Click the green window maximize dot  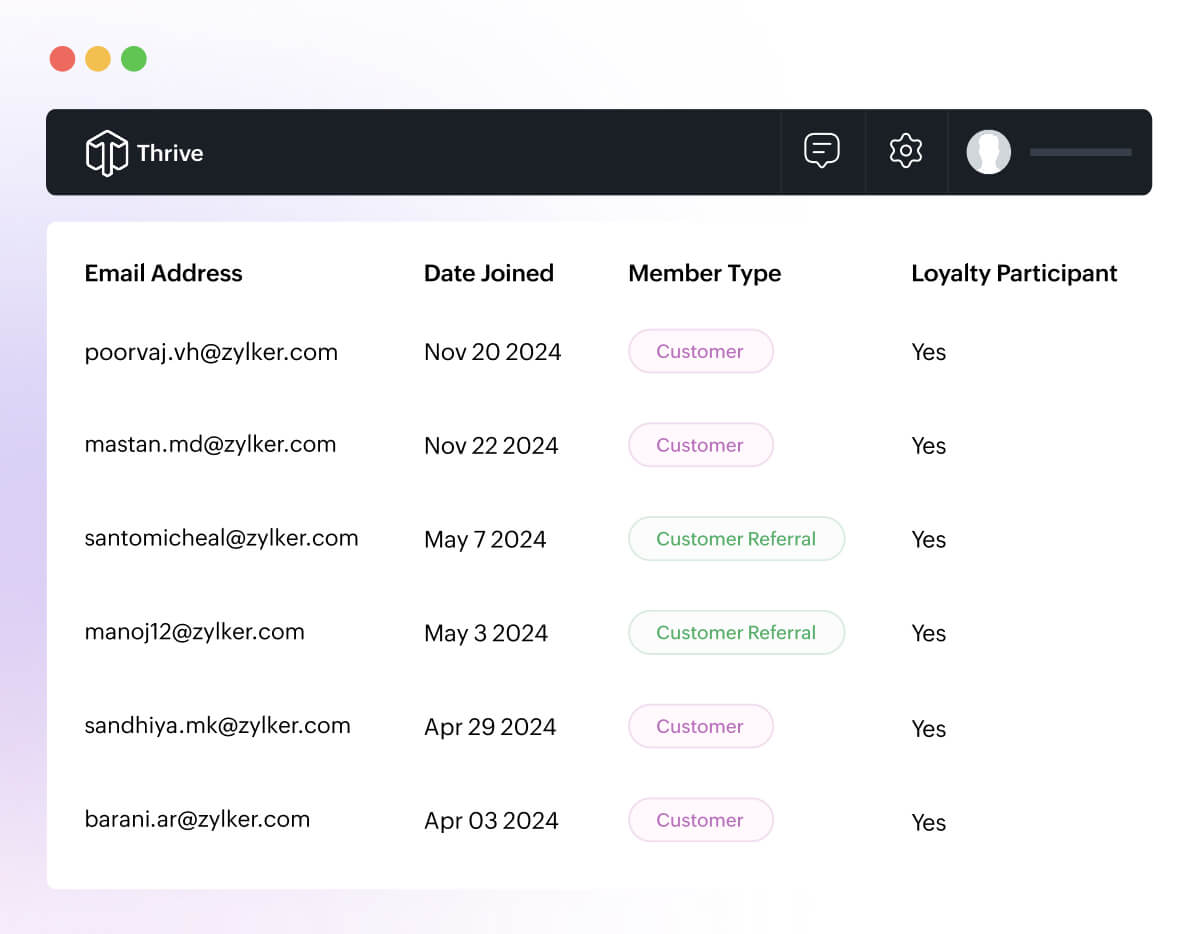coord(134,59)
